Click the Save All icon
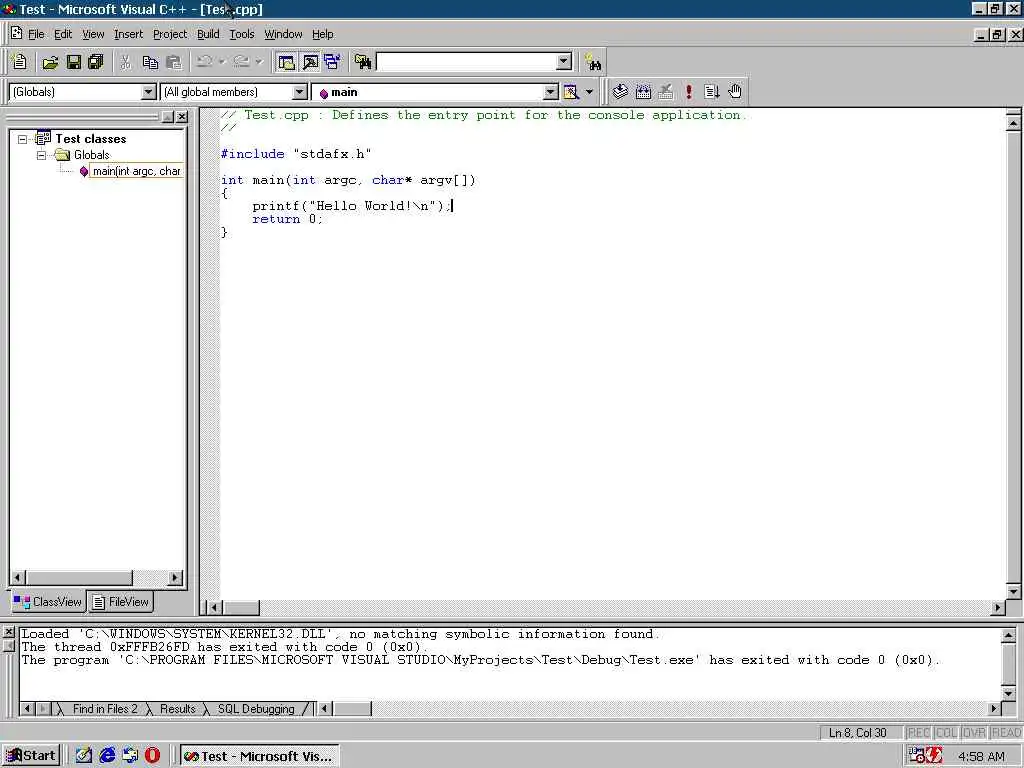This screenshot has height=768, width=1024. pyautogui.click(x=95, y=62)
